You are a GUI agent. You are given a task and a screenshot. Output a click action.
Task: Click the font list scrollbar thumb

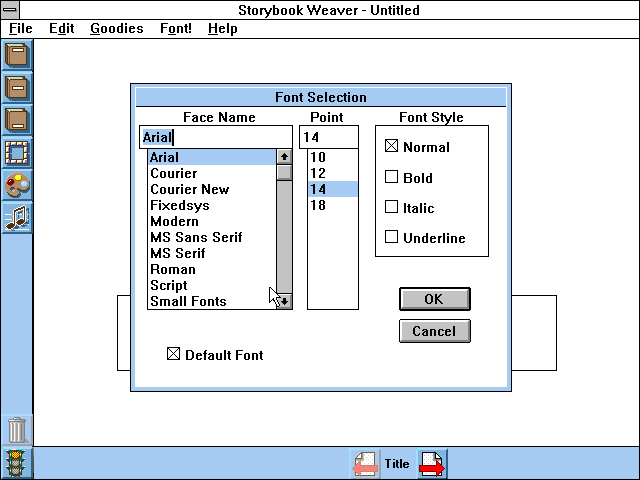tap(284, 172)
